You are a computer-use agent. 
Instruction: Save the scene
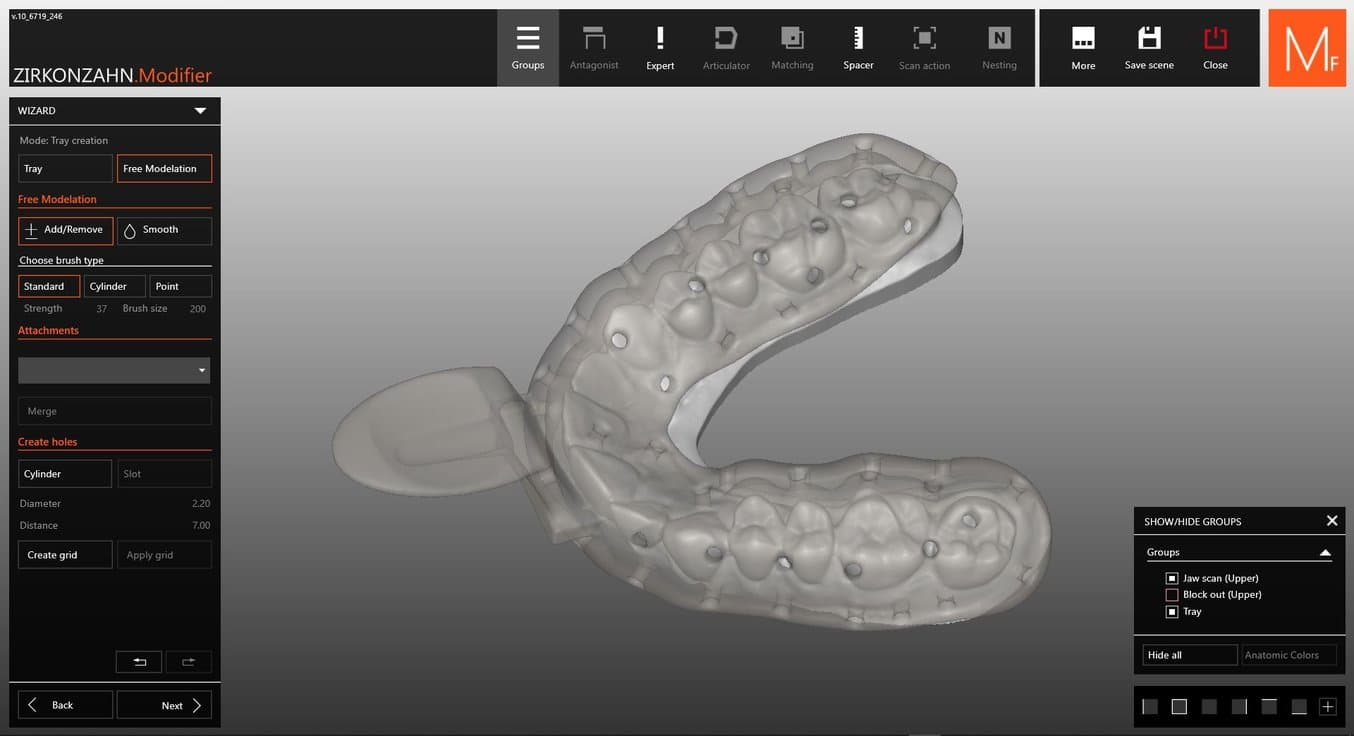click(1149, 48)
